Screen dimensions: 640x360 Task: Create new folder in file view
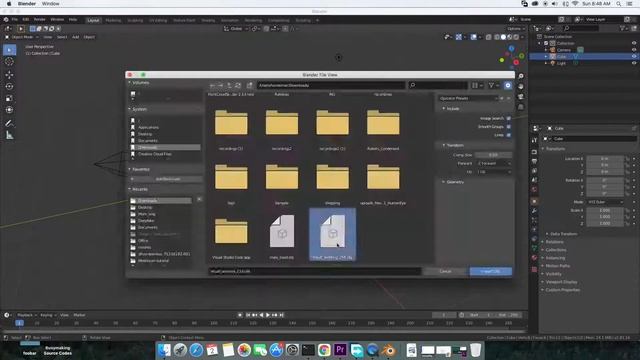coord(249,85)
